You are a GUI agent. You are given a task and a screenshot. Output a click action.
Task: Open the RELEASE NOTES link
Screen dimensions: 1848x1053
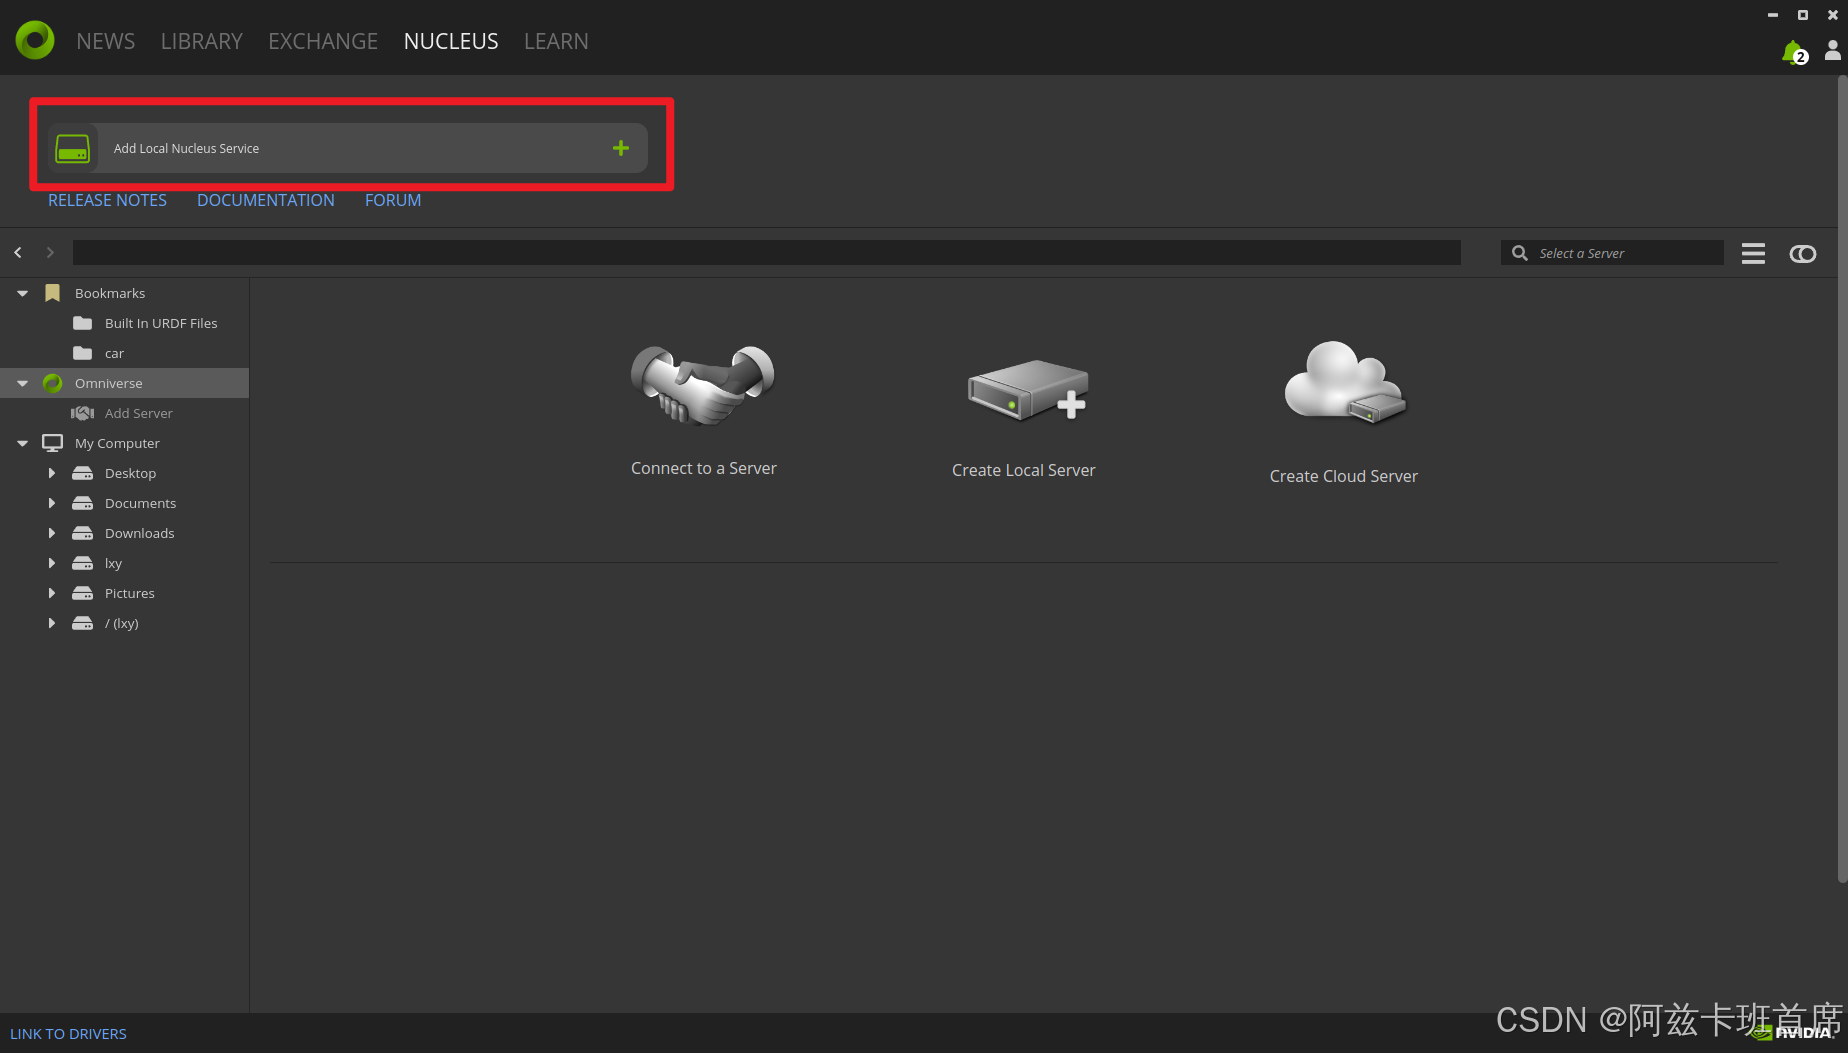pos(108,200)
